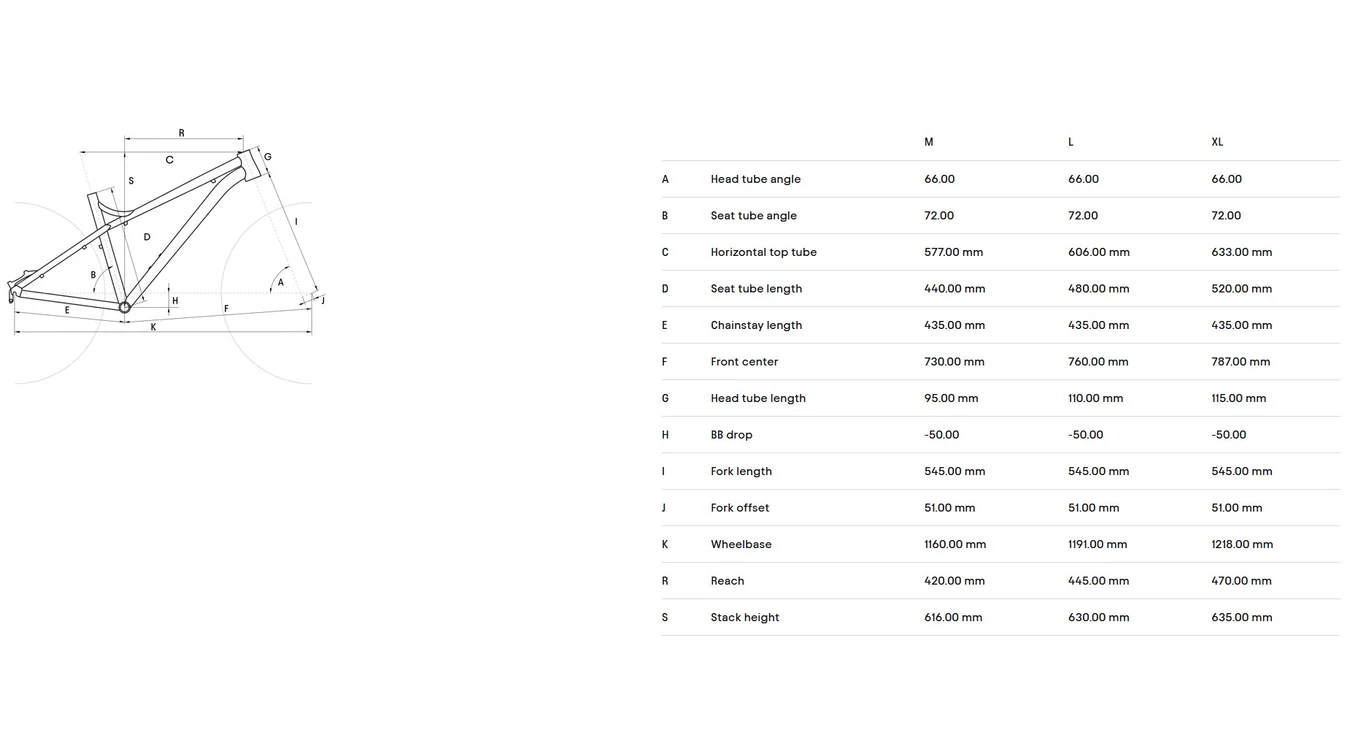Click the A head angle marker on diagram
This screenshot has width=1350, height=750.
[x=280, y=283]
